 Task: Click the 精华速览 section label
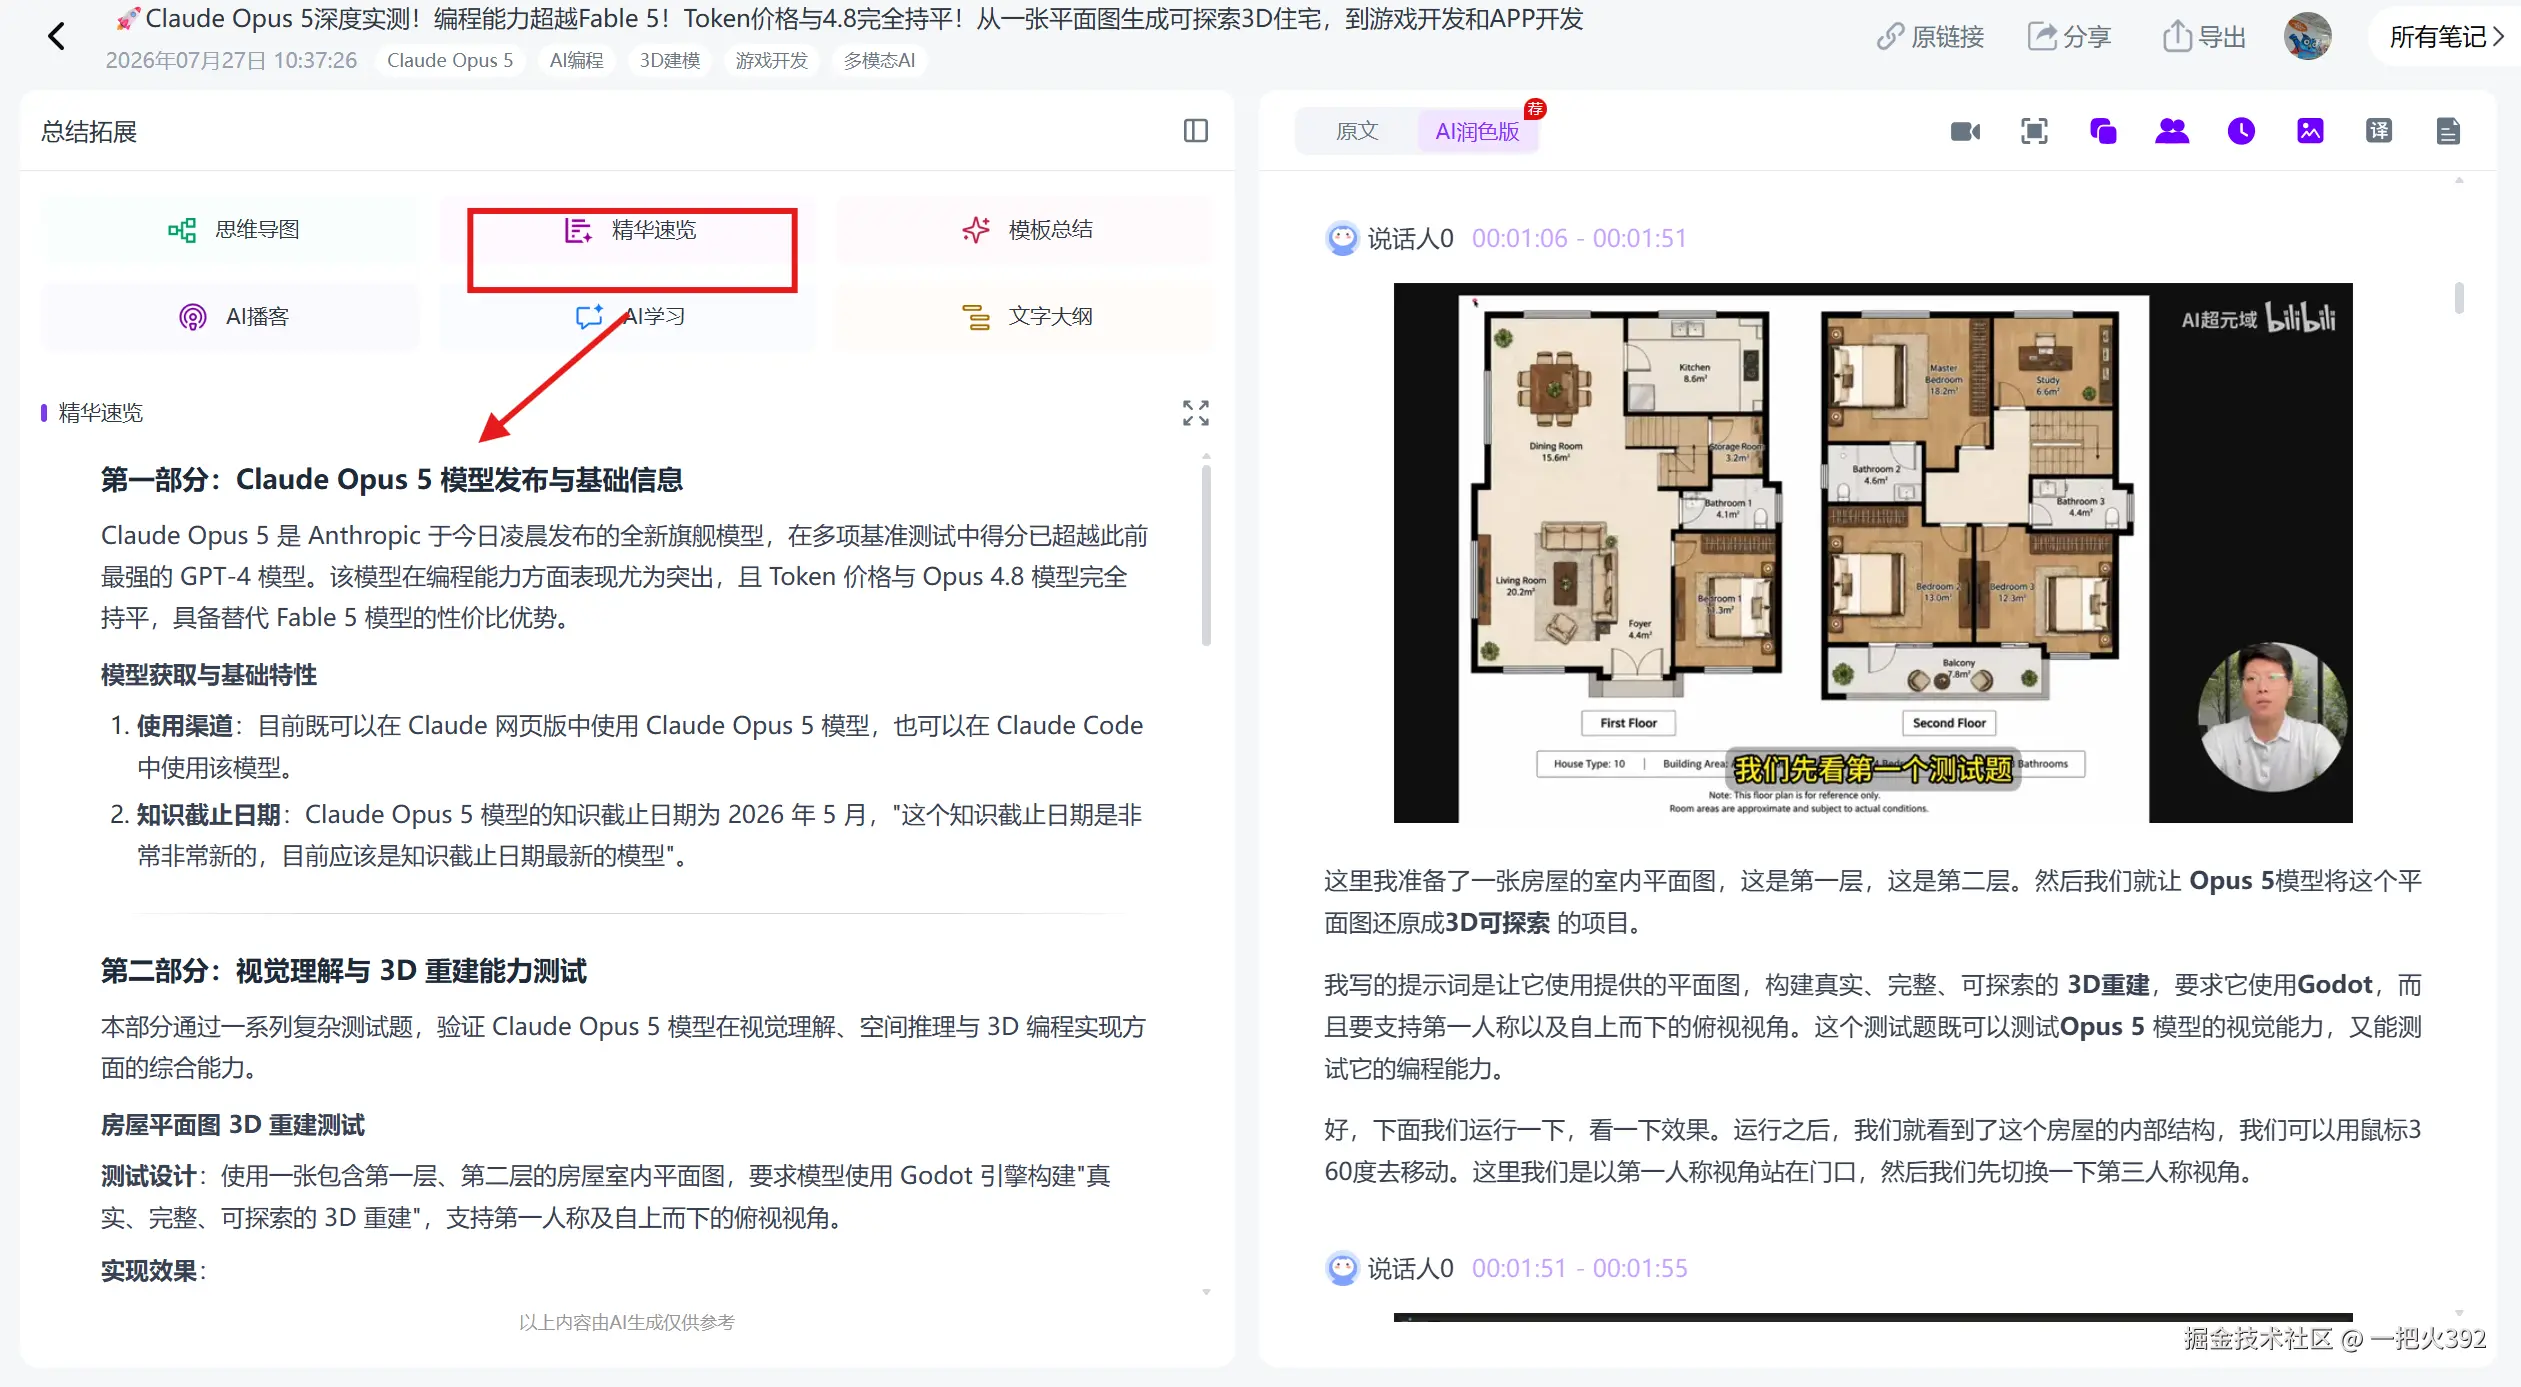point(101,413)
